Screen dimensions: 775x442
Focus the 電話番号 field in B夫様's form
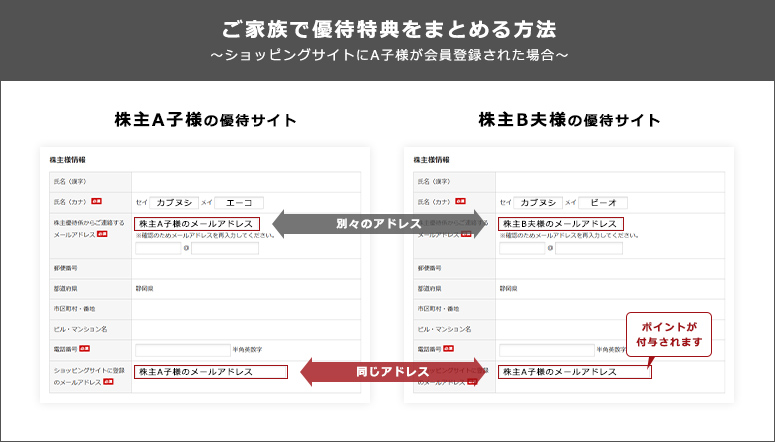(547, 350)
